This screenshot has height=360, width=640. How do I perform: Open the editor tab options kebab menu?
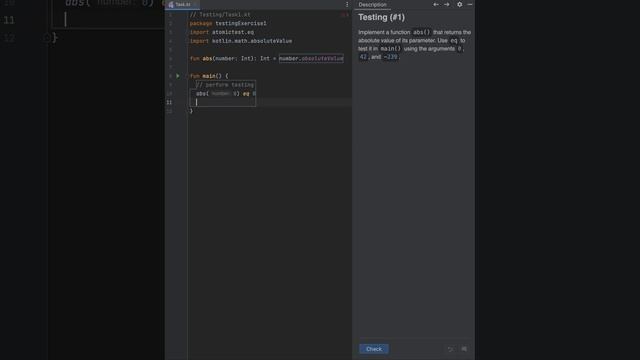[347, 4]
